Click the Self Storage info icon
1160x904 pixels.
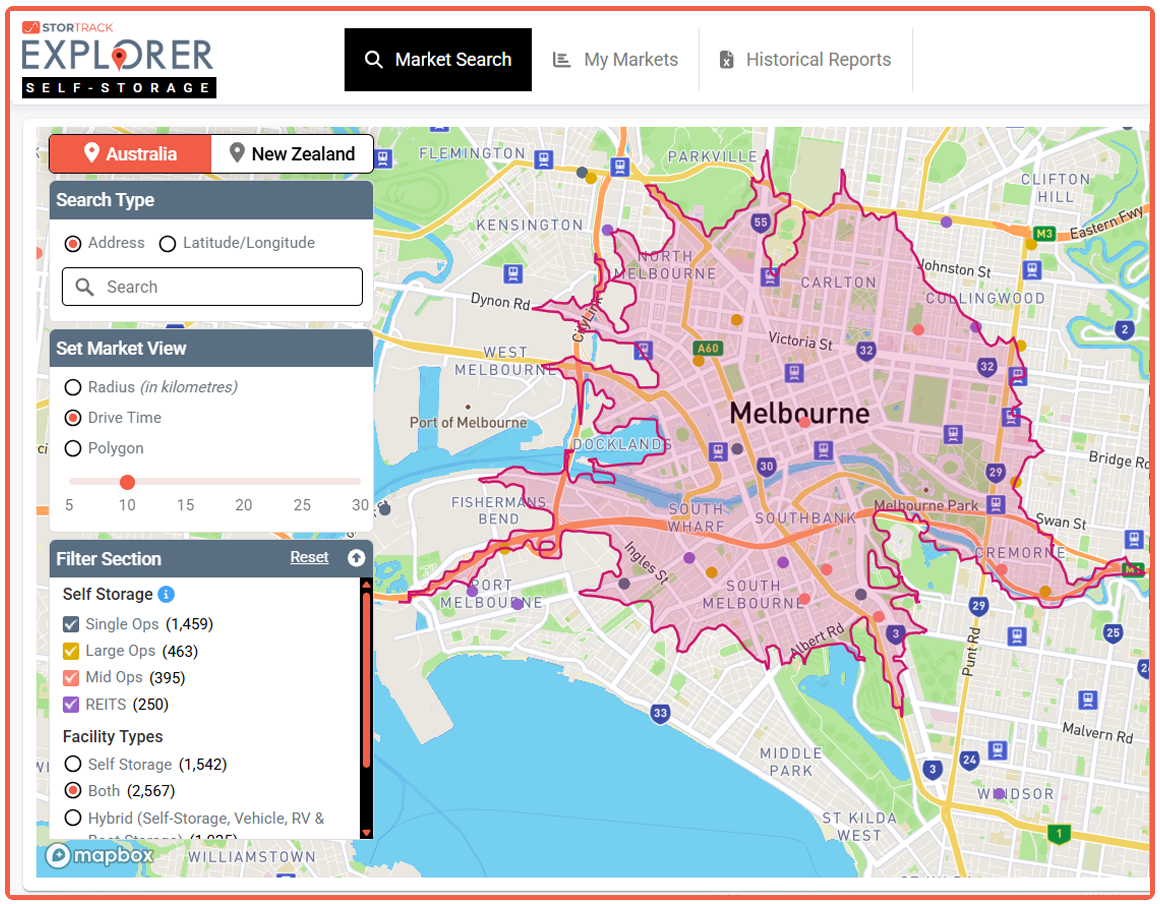tap(166, 594)
